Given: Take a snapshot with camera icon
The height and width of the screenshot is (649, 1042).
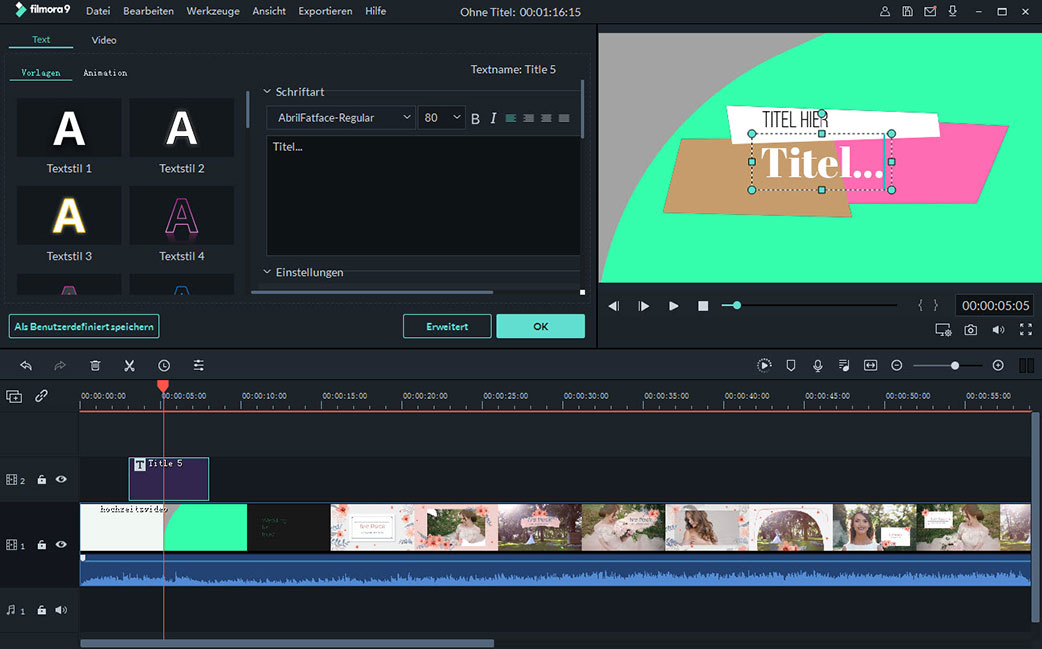Looking at the screenshot, I should point(971,329).
